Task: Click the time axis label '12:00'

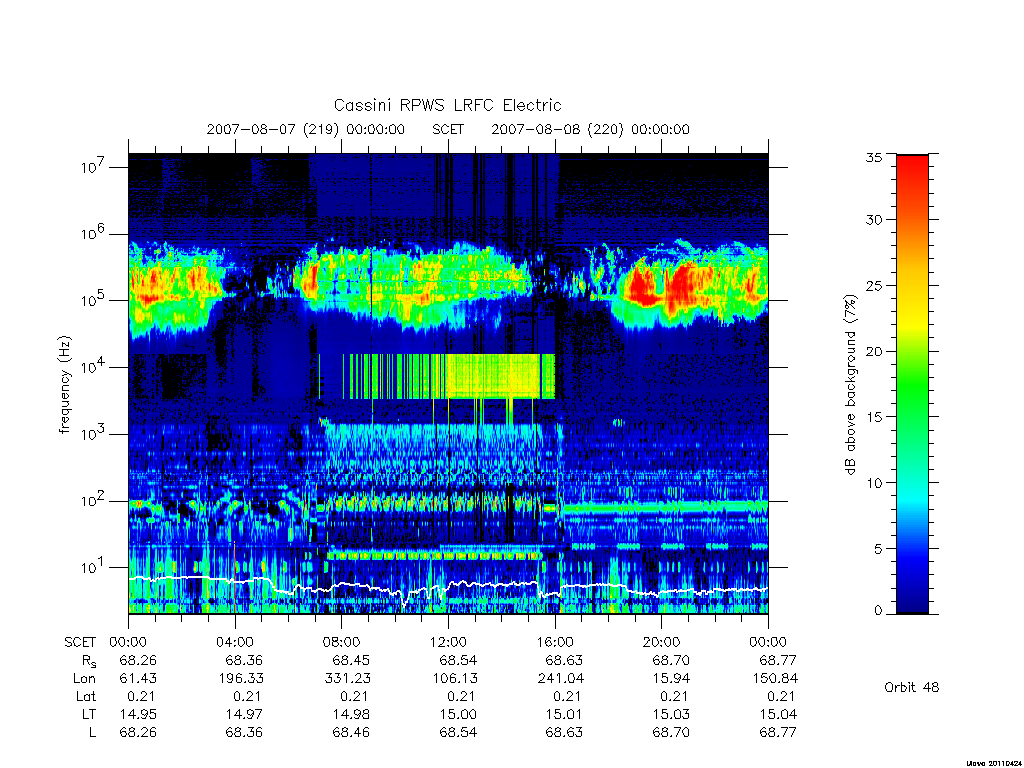Action: [x=448, y=642]
